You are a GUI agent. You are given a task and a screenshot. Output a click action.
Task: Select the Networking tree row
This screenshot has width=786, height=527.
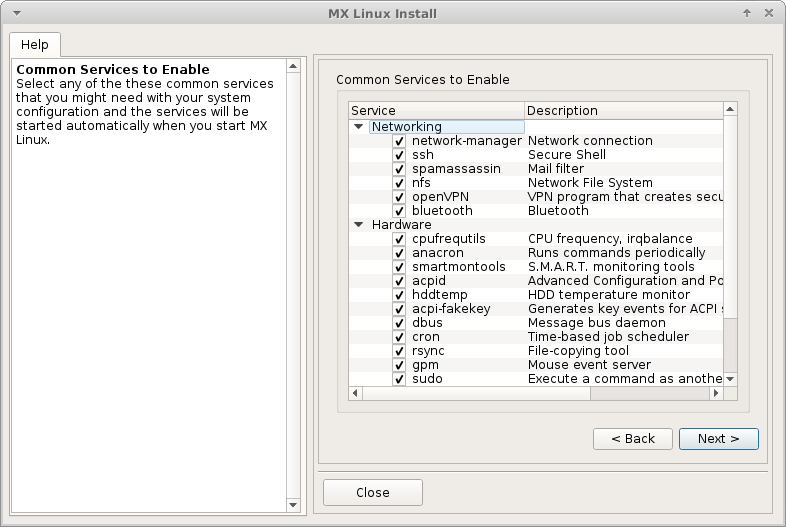pyautogui.click(x=447, y=126)
